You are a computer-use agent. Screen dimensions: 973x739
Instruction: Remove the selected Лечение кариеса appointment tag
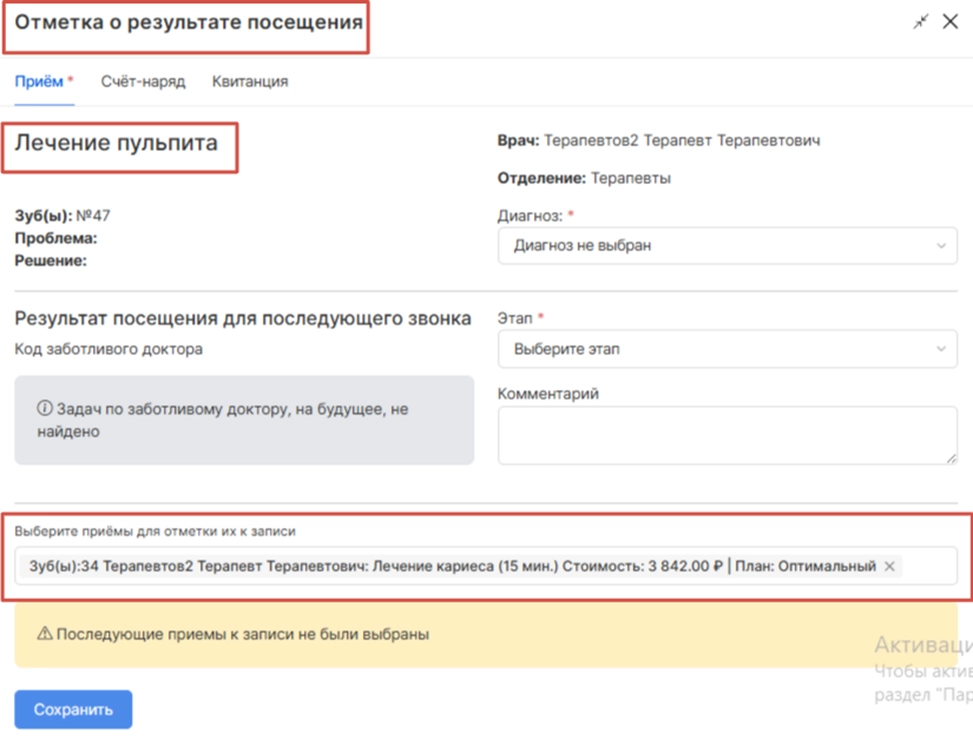pyautogui.click(x=889, y=566)
